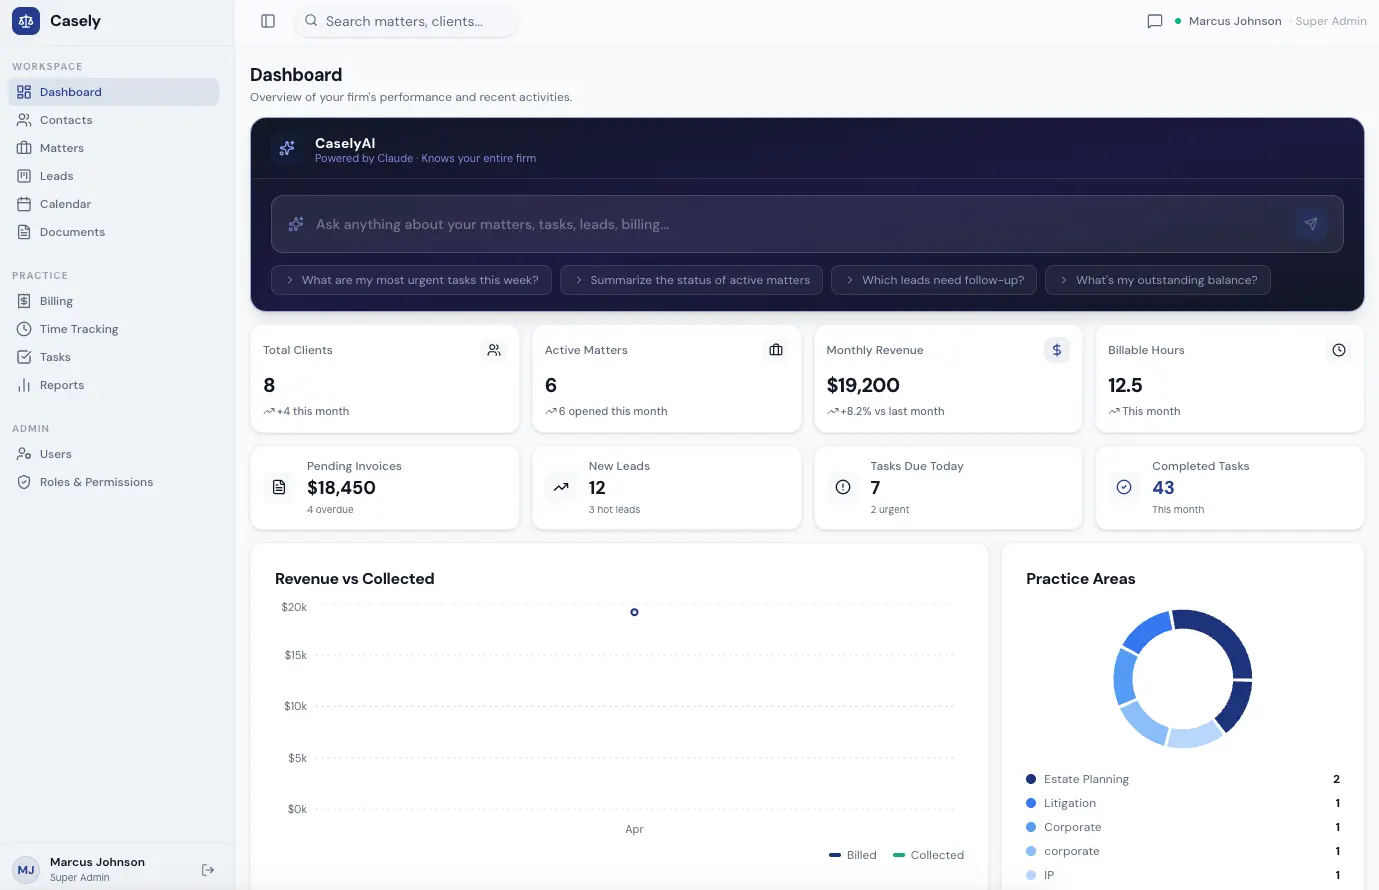Click the logout icon beside Marcus Johnson

point(208,870)
